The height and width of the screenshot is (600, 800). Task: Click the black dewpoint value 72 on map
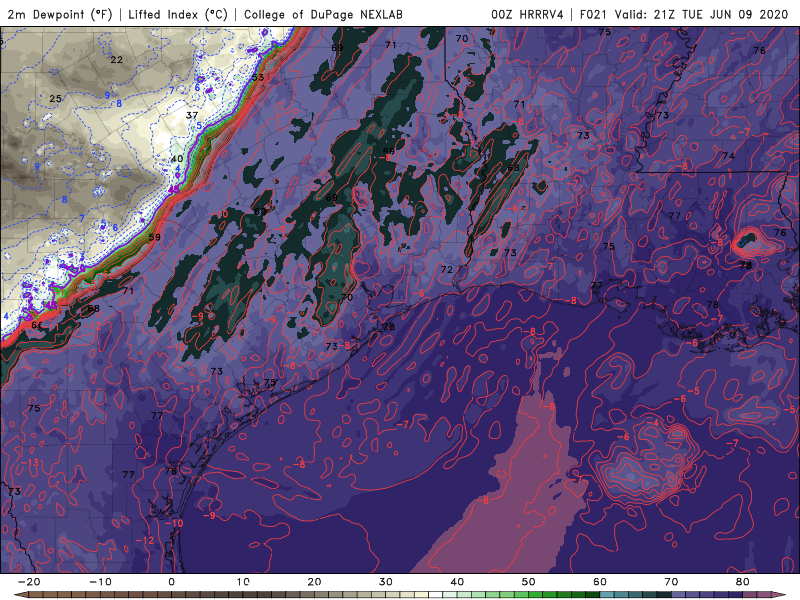coord(447,269)
